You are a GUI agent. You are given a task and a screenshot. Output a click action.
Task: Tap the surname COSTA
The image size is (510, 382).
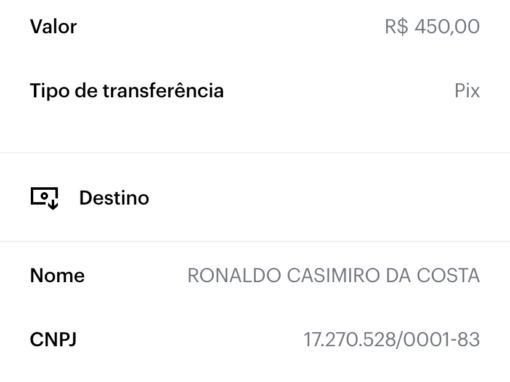(448, 276)
